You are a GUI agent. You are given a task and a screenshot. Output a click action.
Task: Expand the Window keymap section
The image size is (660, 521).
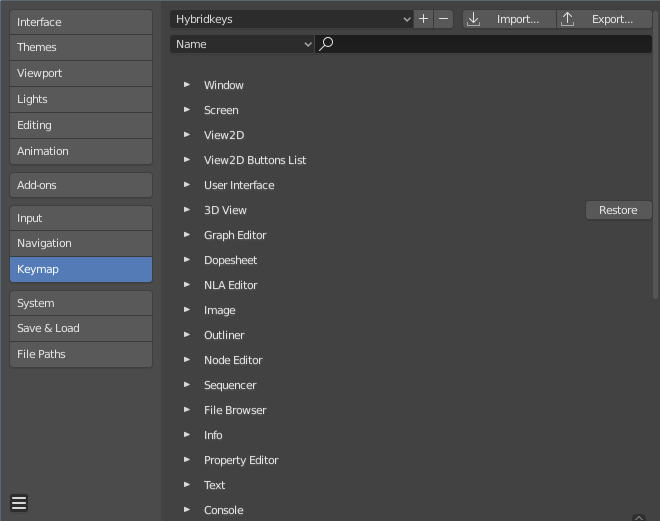coord(187,85)
